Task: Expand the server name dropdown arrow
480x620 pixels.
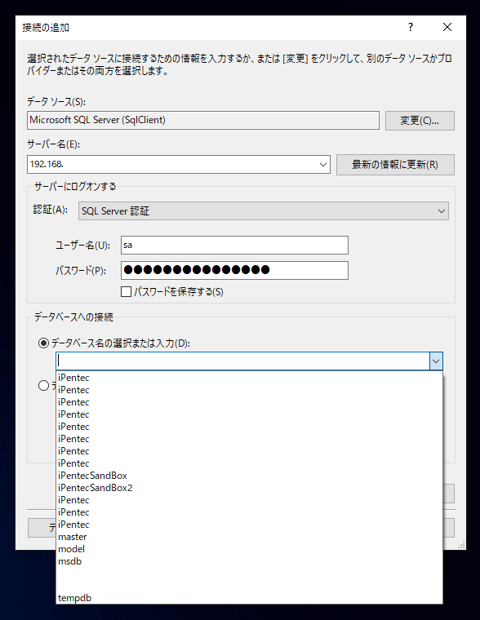Action: pos(323,164)
